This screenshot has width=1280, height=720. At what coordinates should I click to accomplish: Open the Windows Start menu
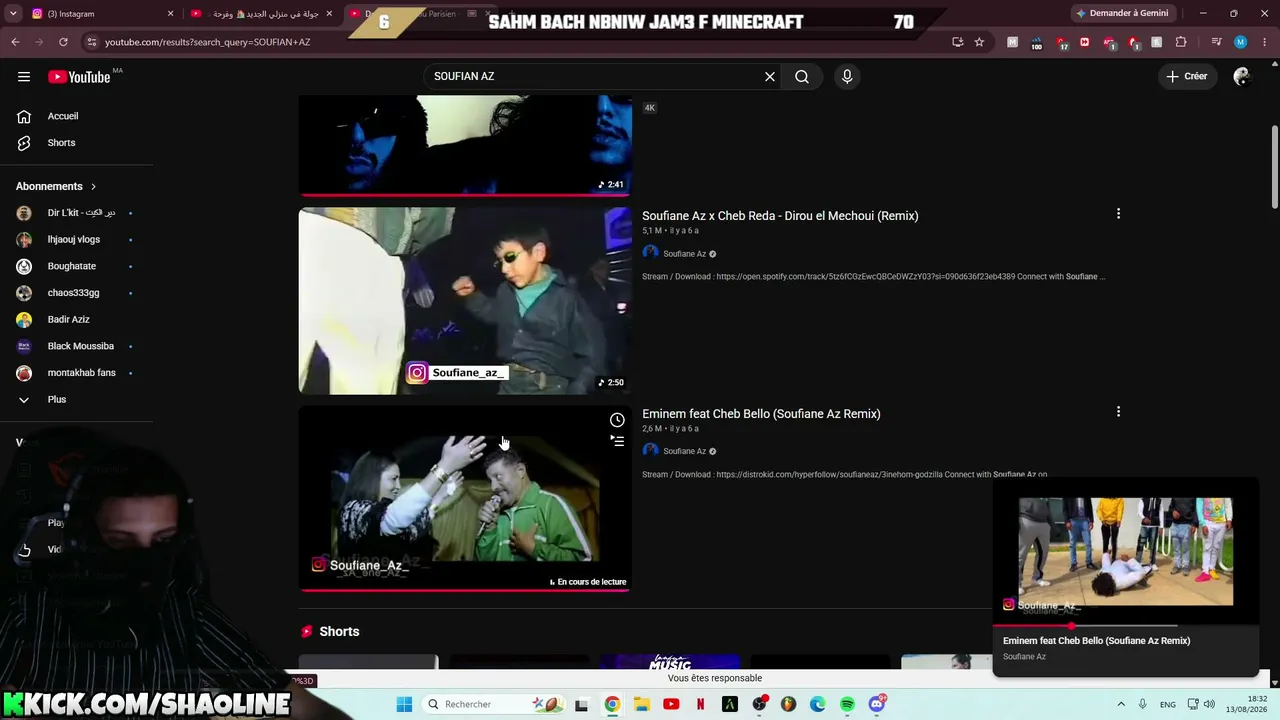[404, 704]
